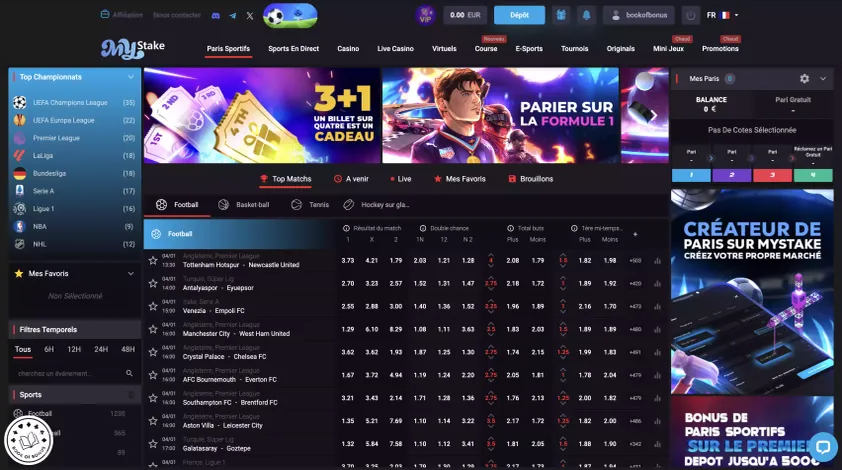842x470 pixels.
Task: Favorite Galatasaray - Goztepe match star
Action: pos(153,444)
